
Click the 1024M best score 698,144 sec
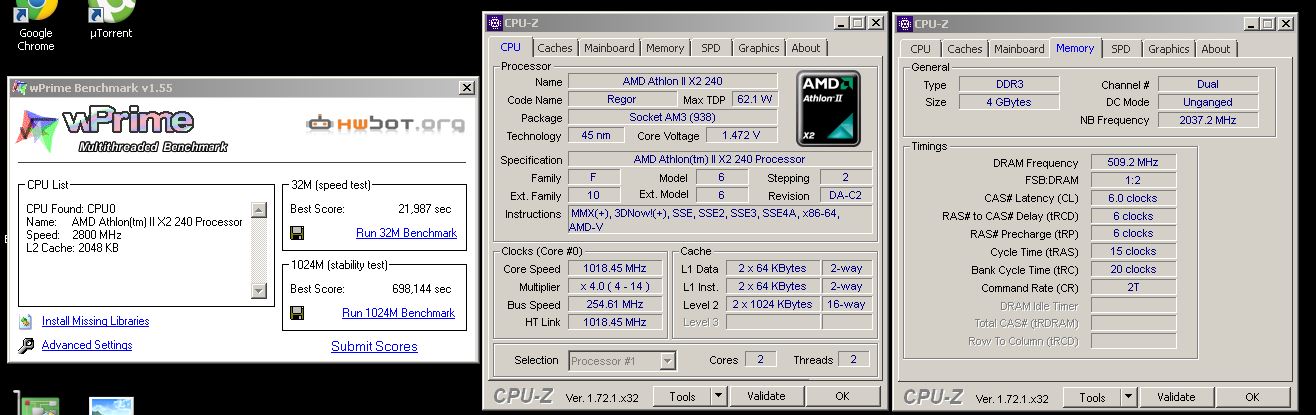421,289
